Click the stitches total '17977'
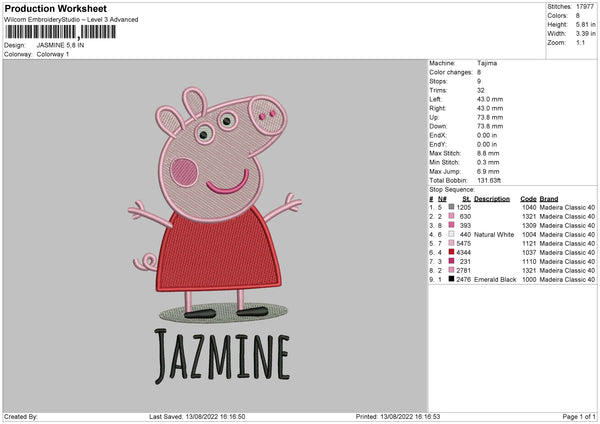This screenshot has height=424, width=600. (585, 7)
